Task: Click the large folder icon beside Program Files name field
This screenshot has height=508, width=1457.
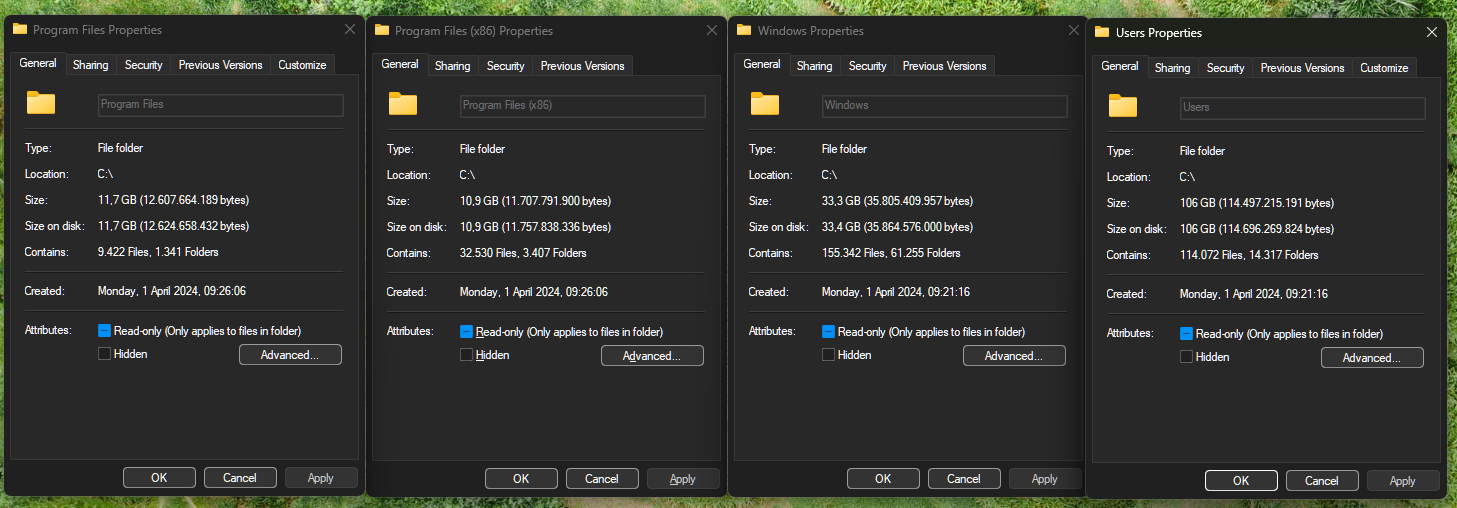Action: pyautogui.click(x=41, y=103)
